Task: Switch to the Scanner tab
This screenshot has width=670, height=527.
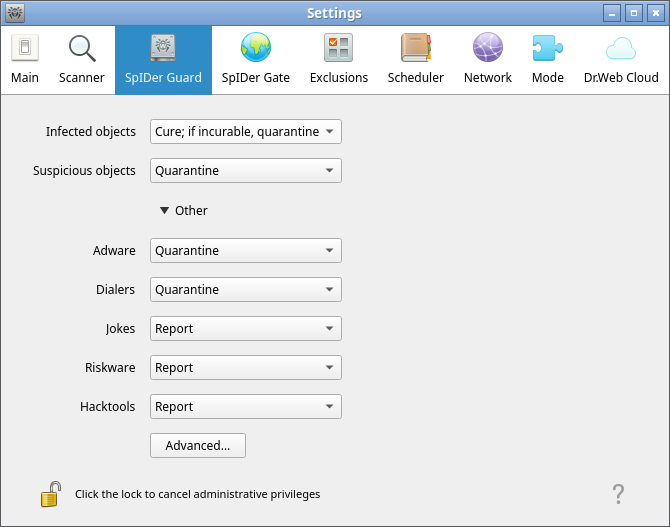Action: click(x=82, y=60)
